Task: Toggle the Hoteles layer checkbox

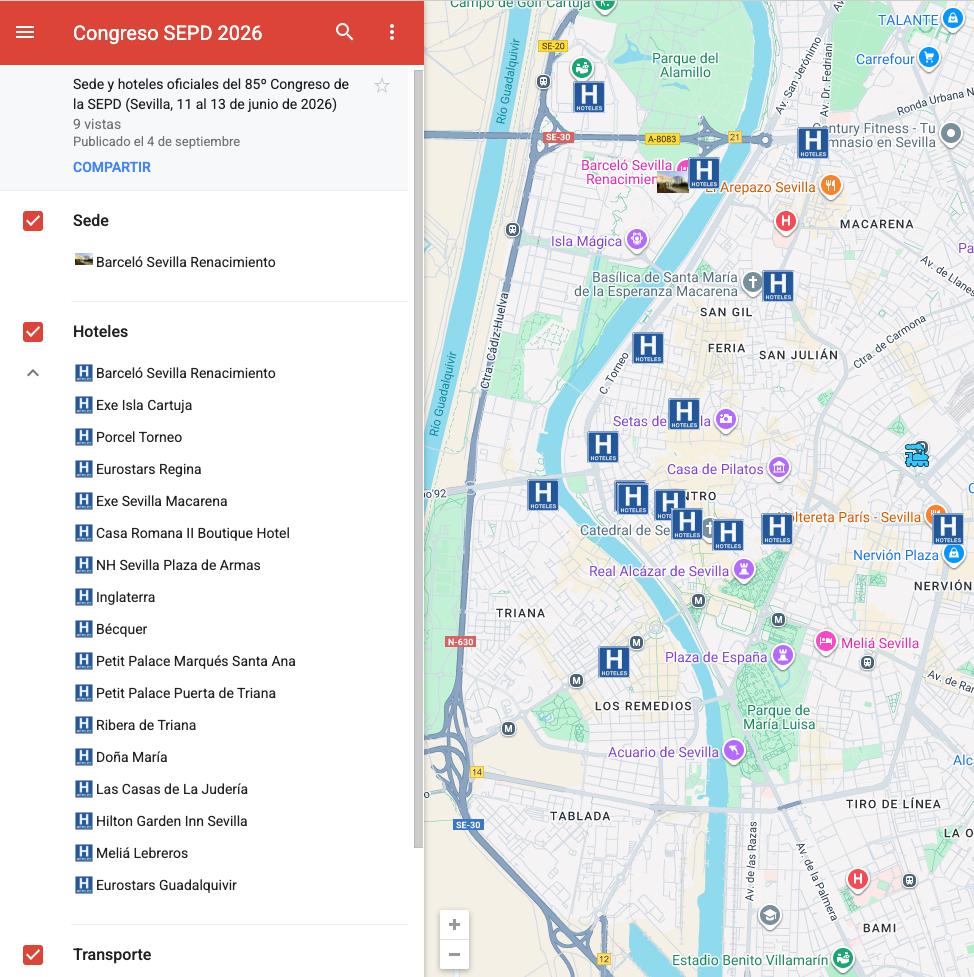Action: pyautogui.click(x=33, y=332)
